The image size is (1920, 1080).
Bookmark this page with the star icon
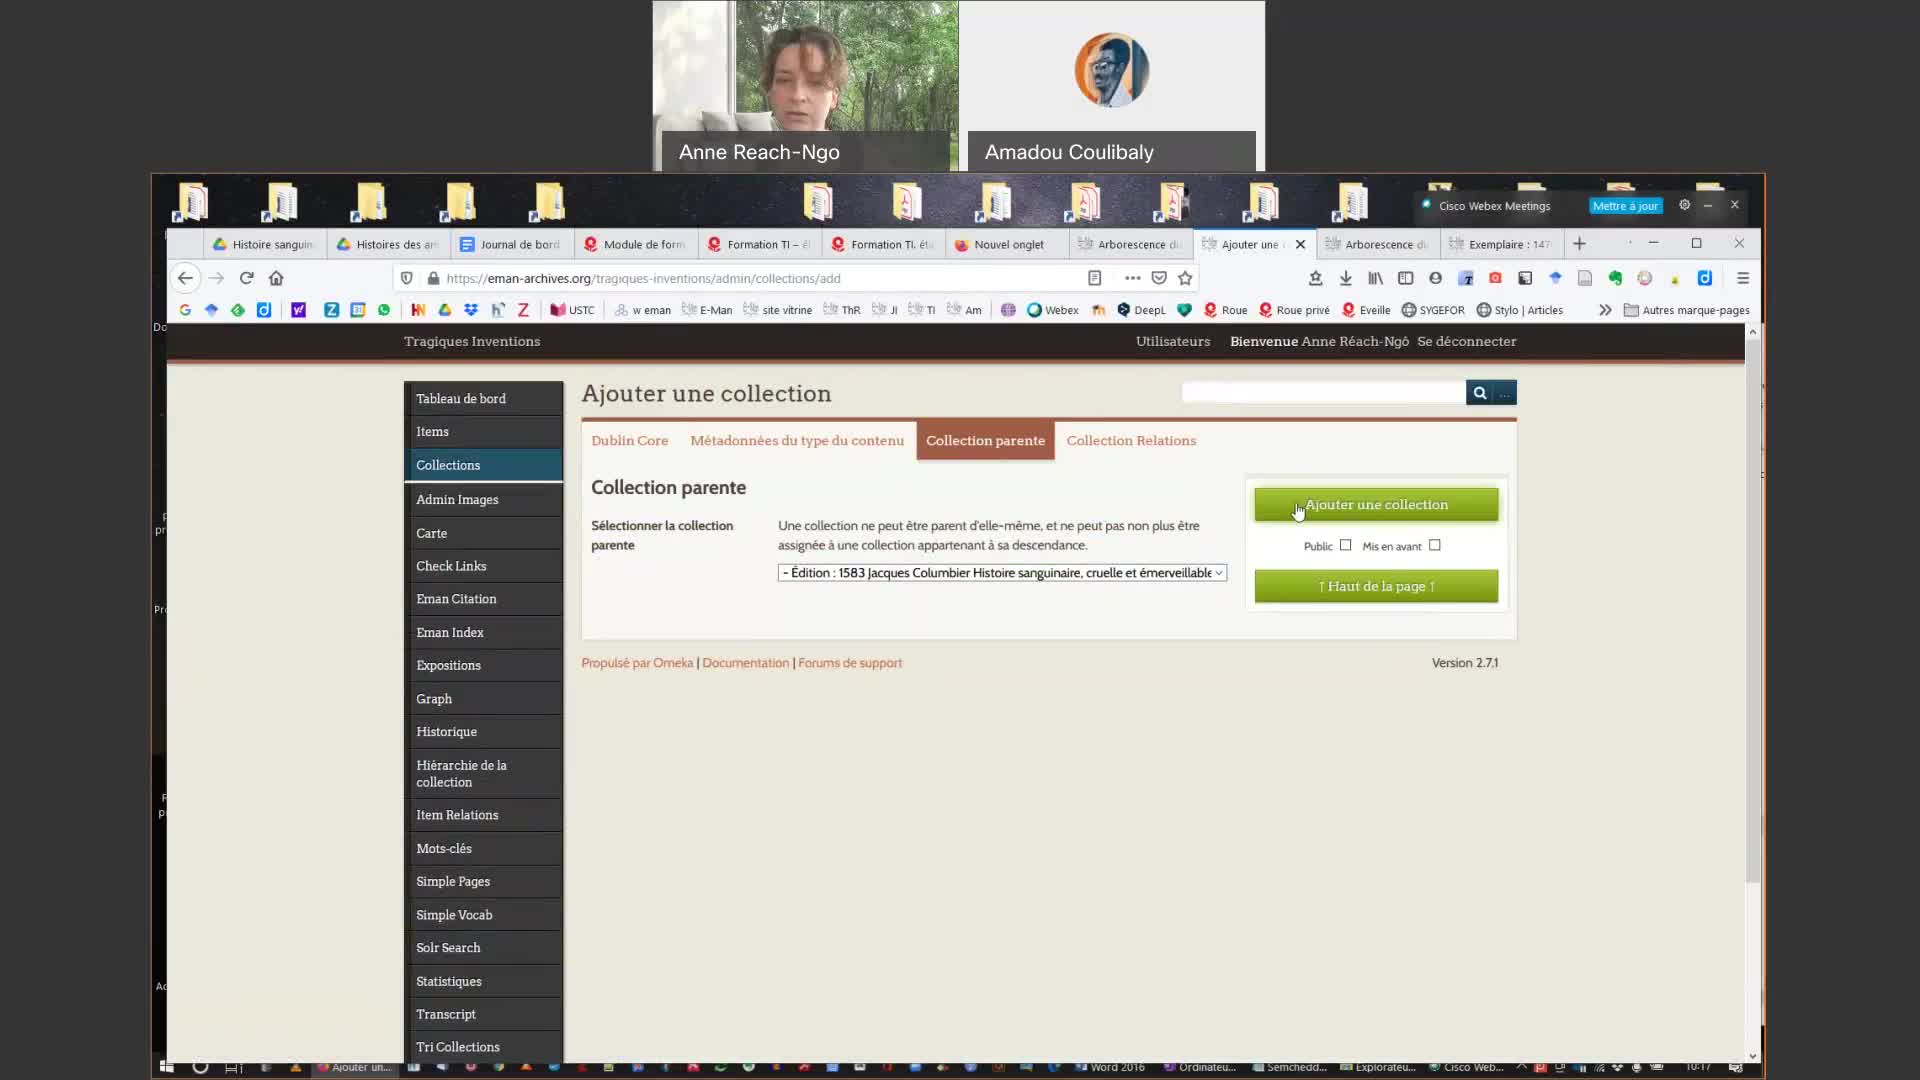point(1185,278)
